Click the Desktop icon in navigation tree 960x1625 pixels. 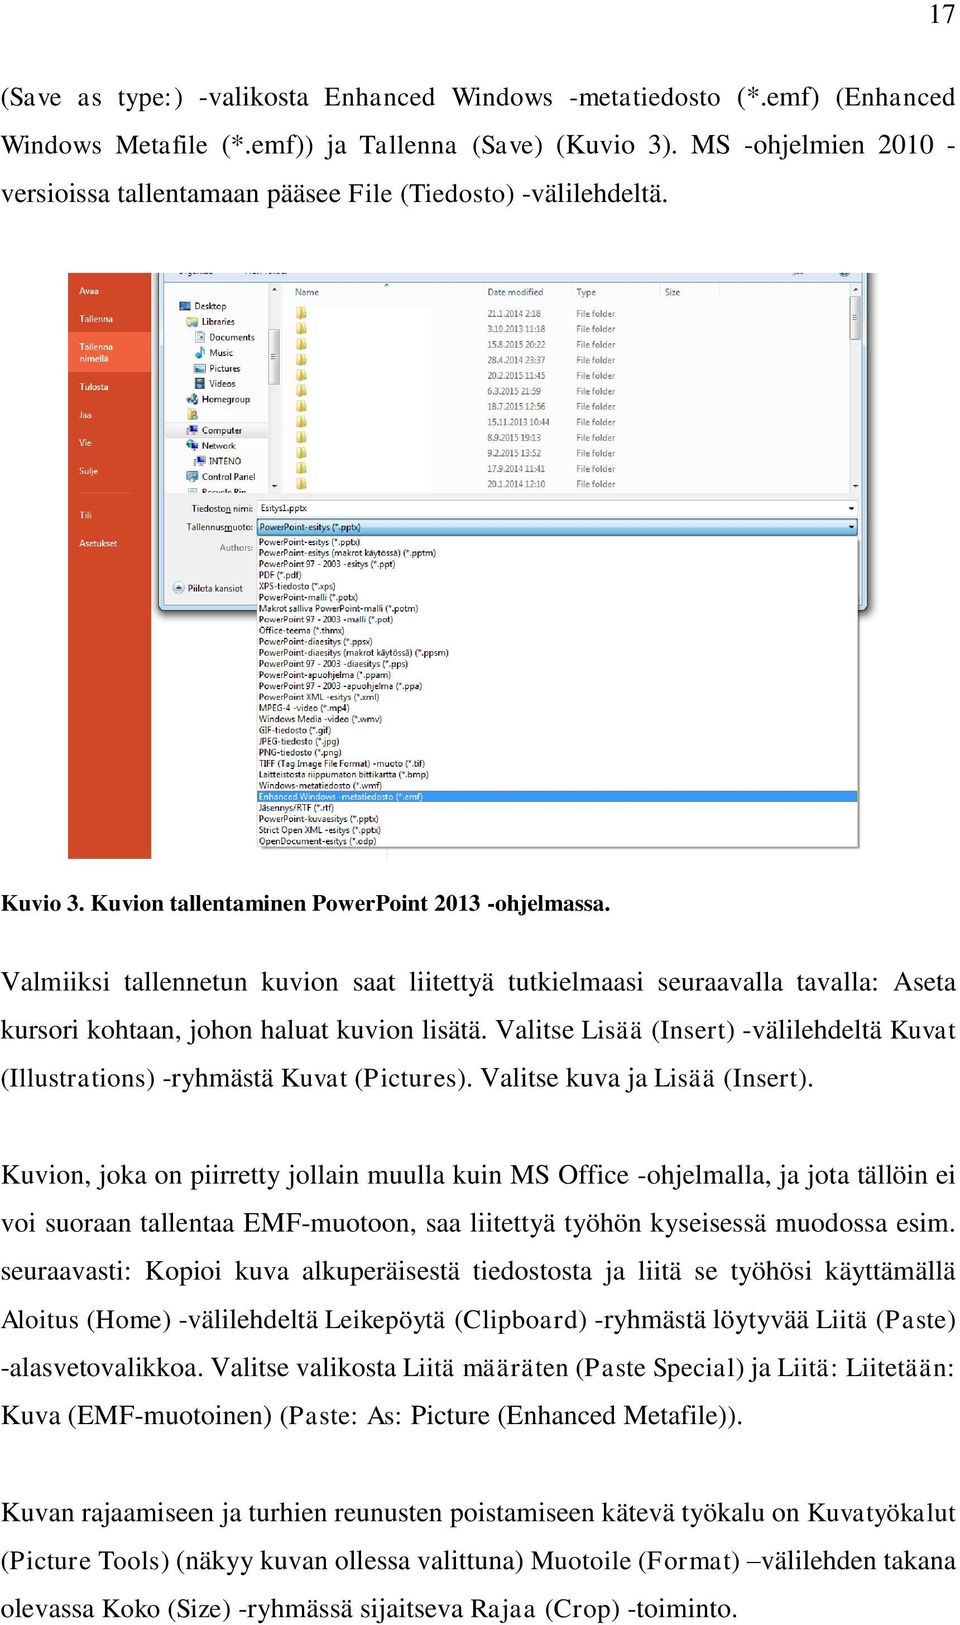point(185,306)
